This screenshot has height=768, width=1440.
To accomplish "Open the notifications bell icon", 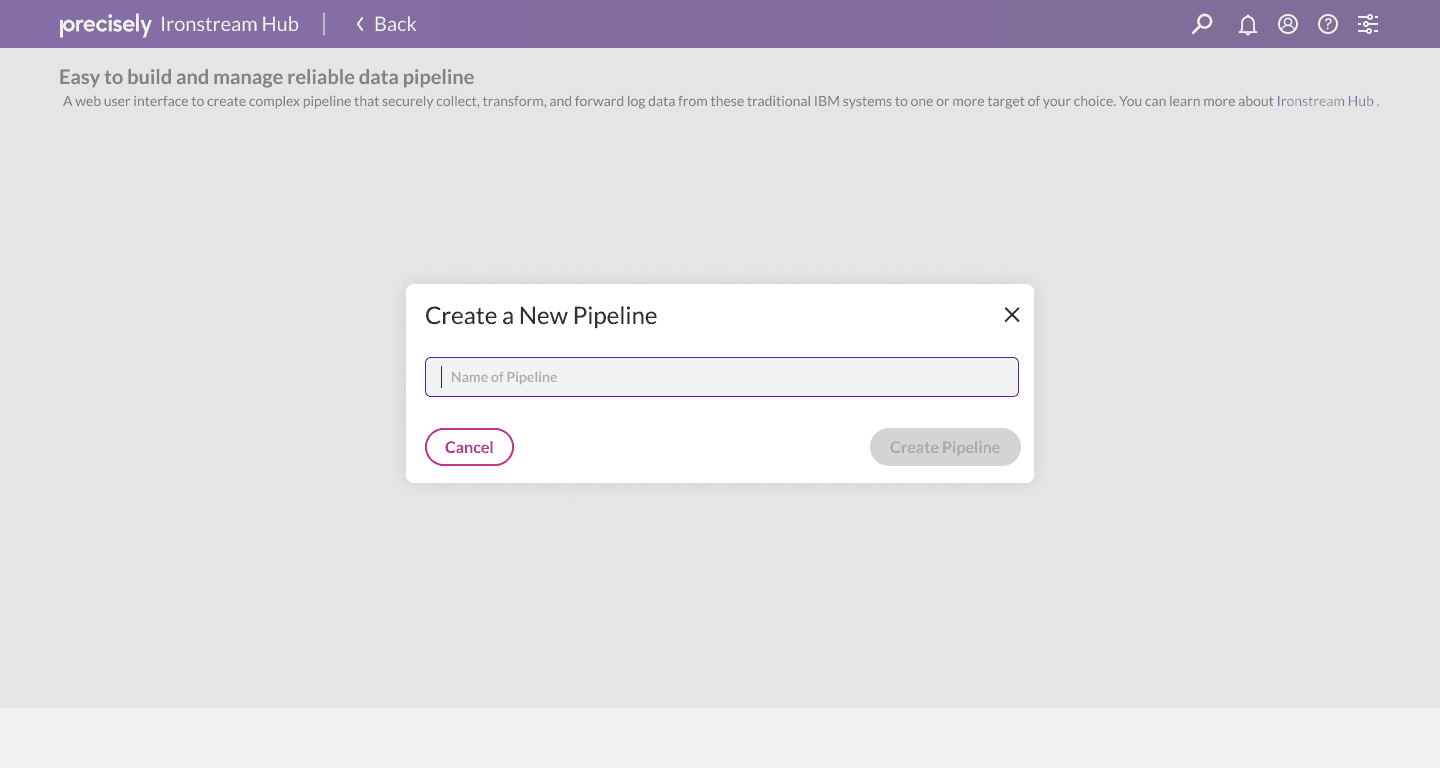I will (1248, 24).
